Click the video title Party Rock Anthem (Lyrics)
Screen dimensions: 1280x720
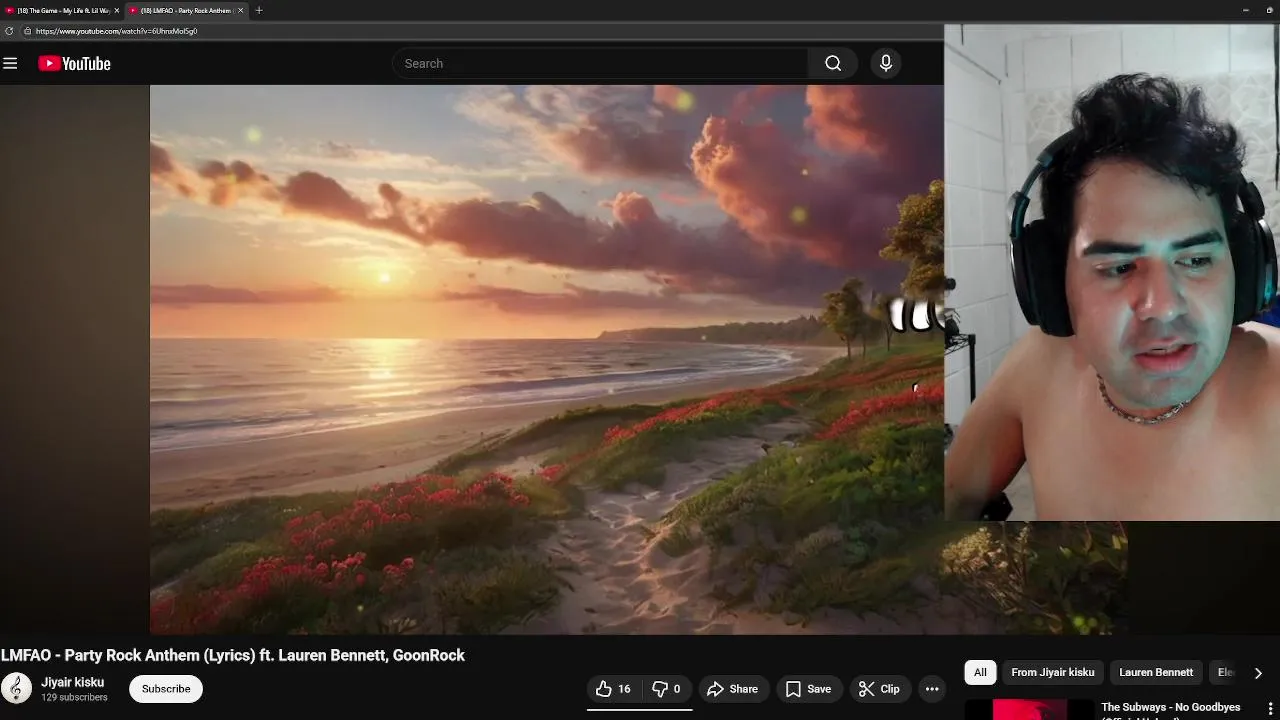[233, 655]
